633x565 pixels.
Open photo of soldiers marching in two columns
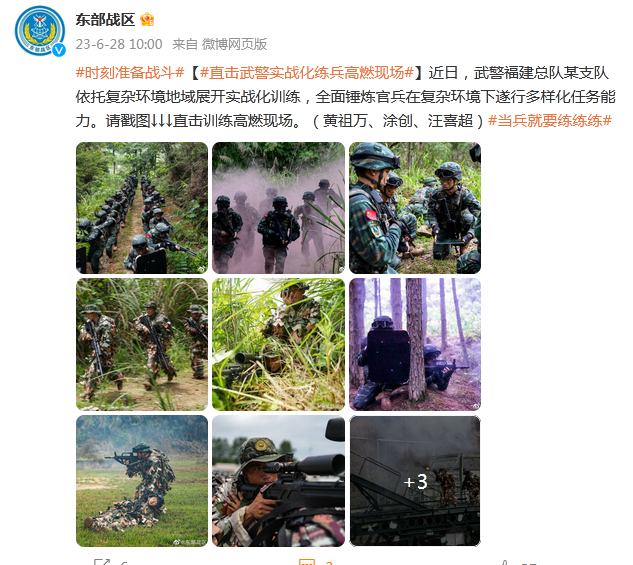[x=142, y=208]
